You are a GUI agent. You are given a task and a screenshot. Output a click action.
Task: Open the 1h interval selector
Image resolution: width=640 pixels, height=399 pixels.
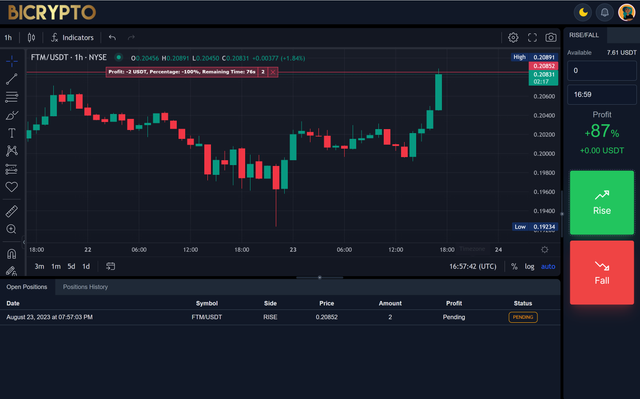[x=8, y=38]
